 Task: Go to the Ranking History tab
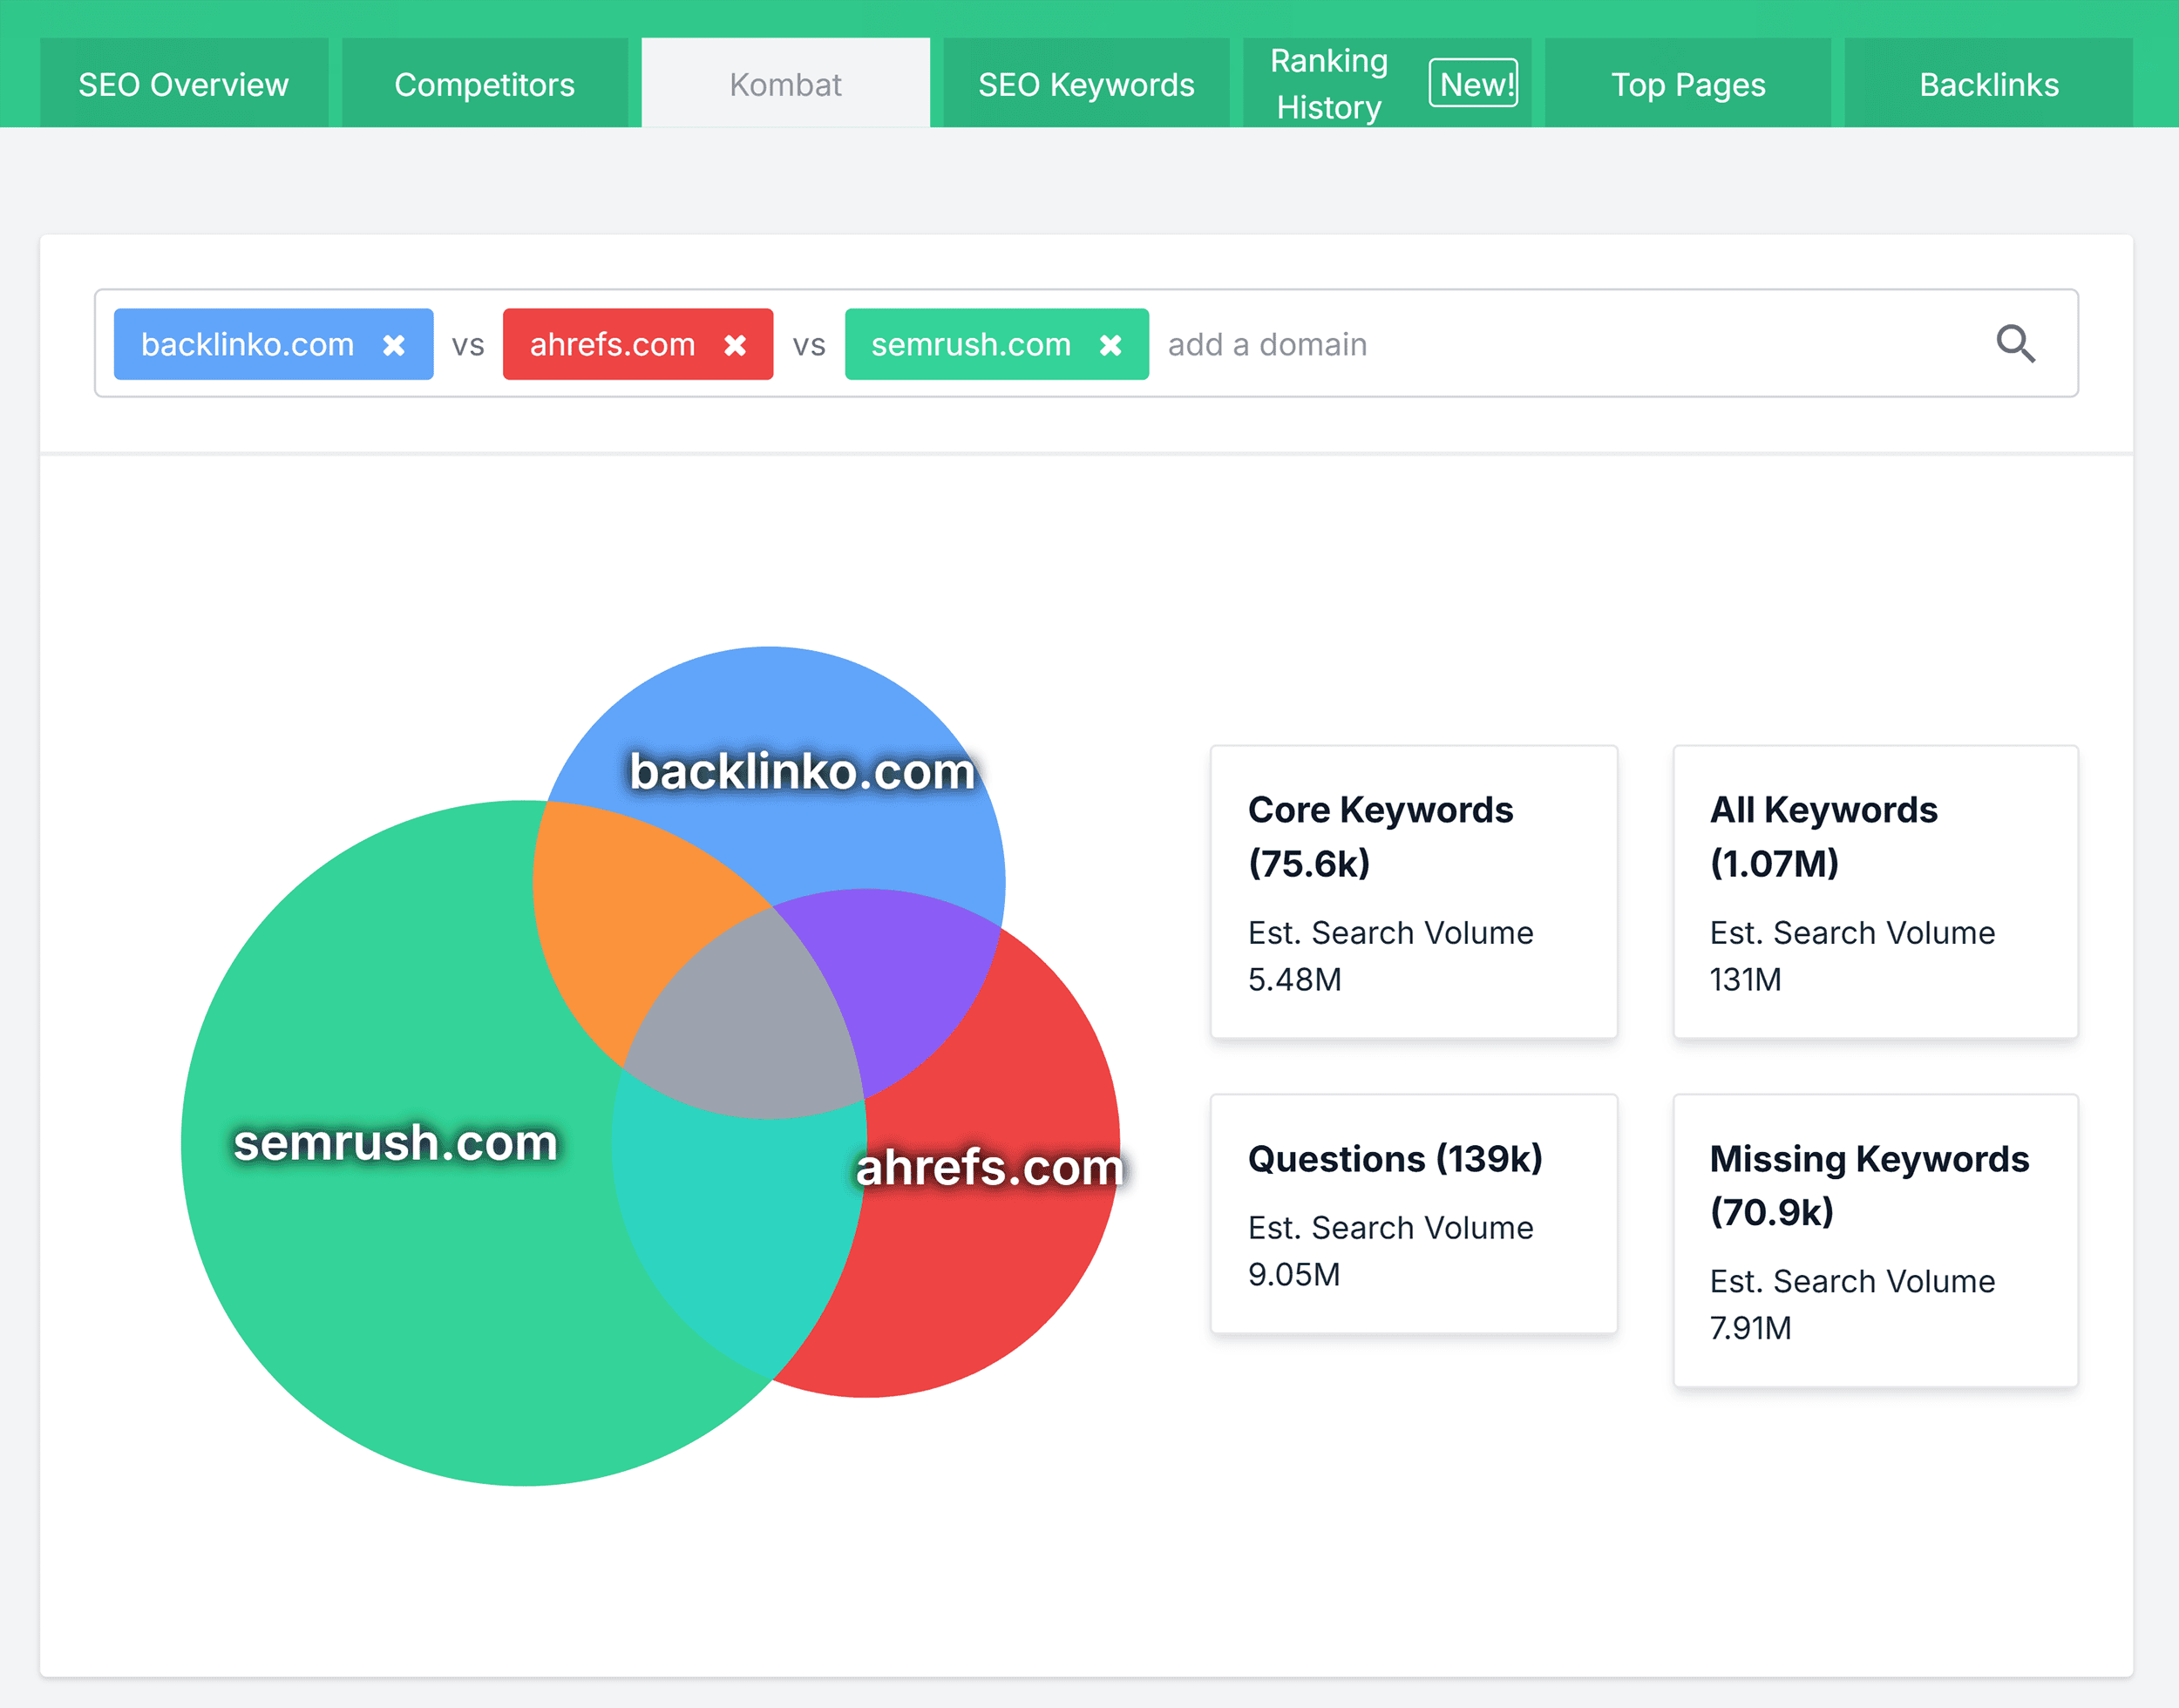point(1387,84)
